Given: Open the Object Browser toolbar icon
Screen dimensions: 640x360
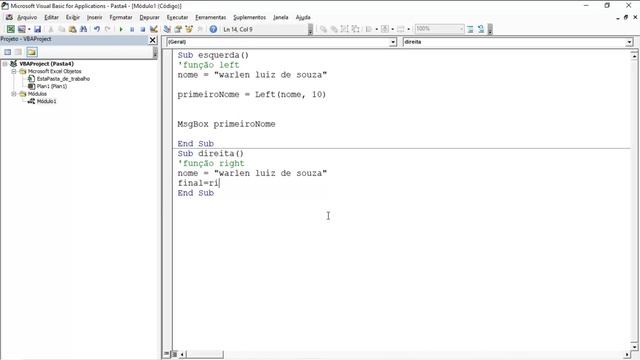Looking at the screenshot, I should [x=189, y=29].
